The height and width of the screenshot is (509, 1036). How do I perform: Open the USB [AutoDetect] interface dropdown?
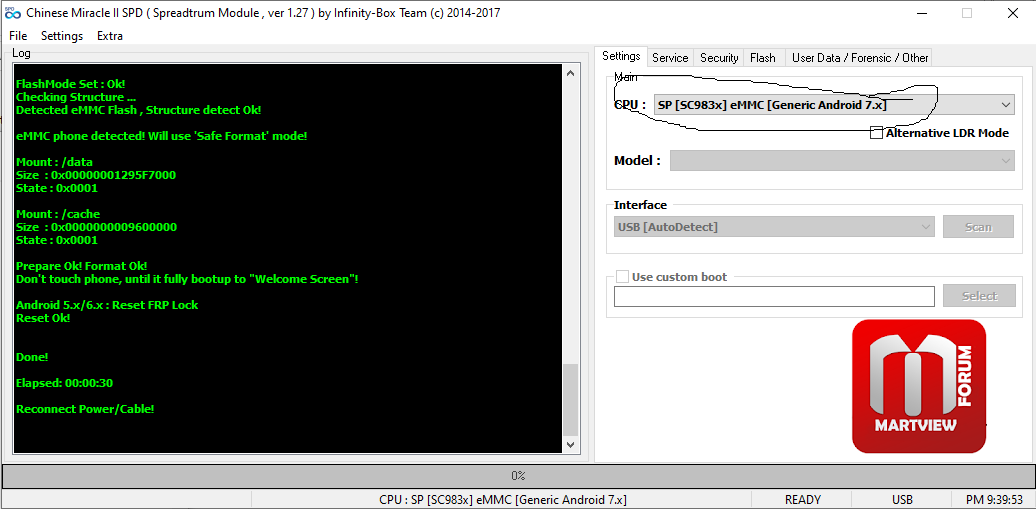(774, 227)
